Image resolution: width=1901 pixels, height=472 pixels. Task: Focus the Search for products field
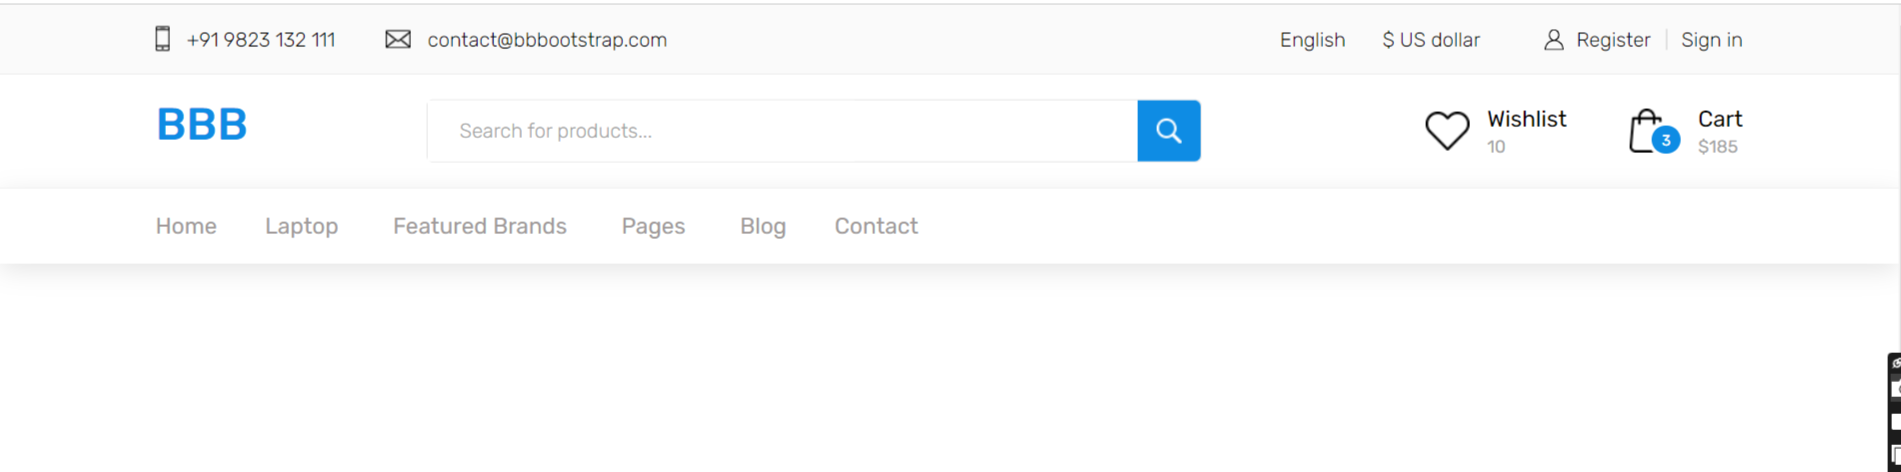point(782,131)
